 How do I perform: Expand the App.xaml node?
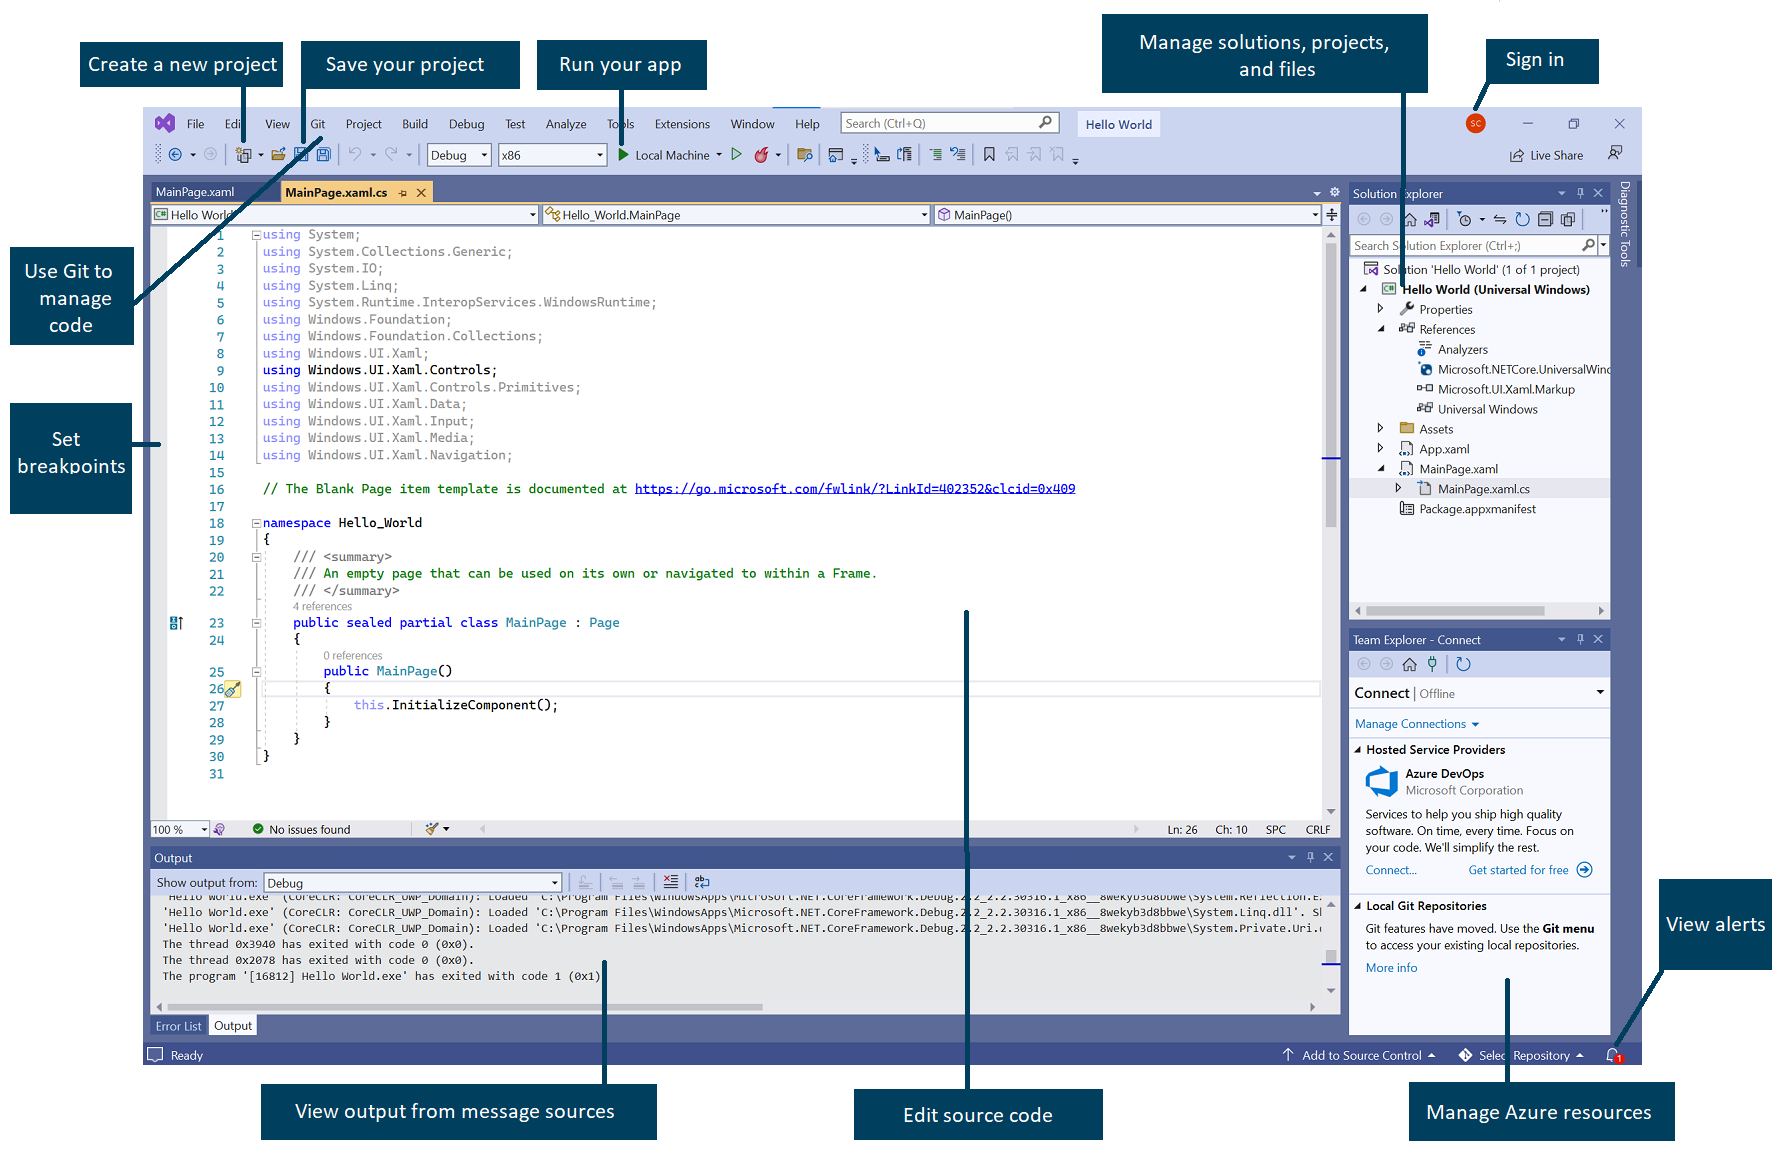coord(1381,448)
